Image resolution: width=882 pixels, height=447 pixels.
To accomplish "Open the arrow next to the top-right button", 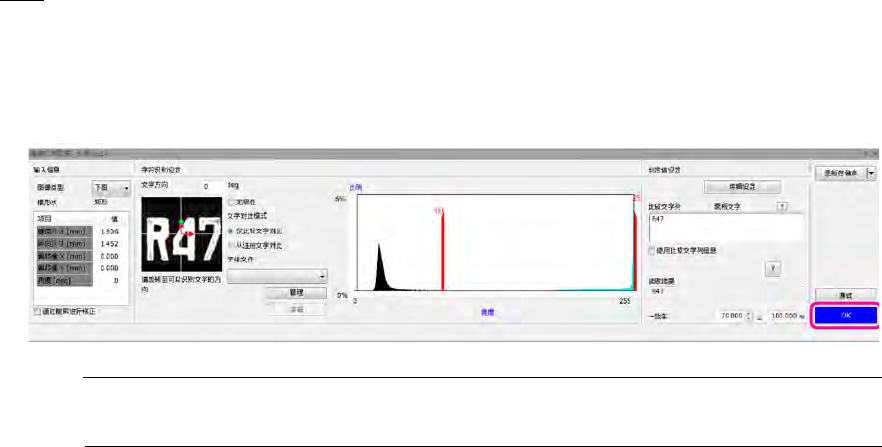I will point(871,174).
